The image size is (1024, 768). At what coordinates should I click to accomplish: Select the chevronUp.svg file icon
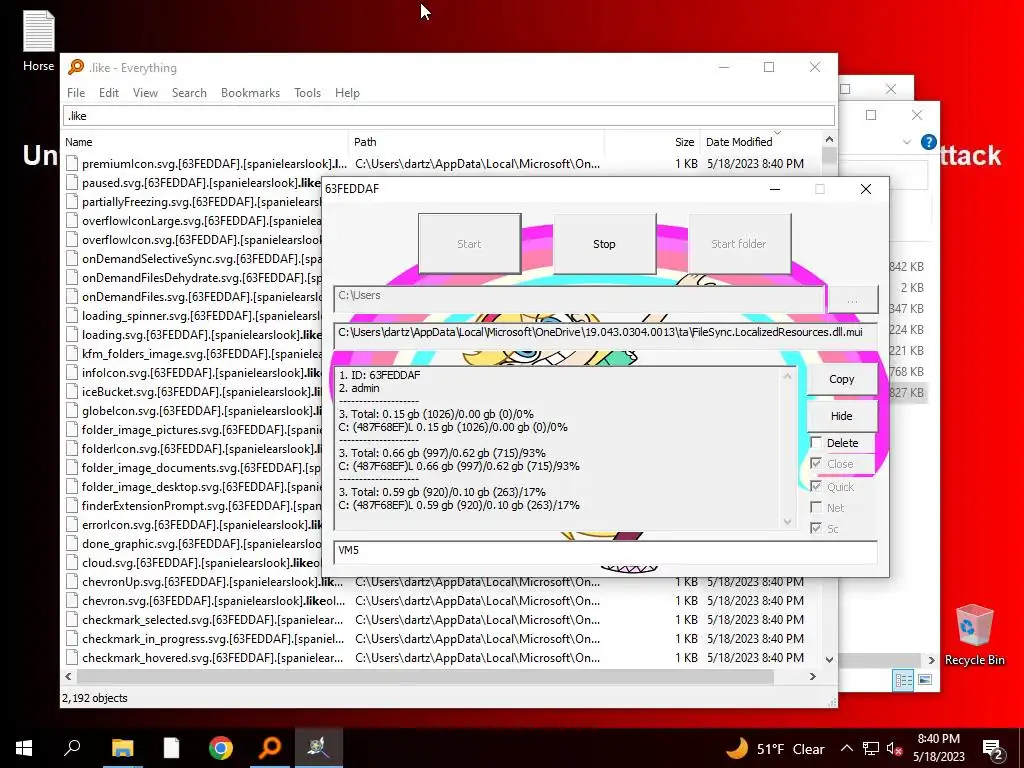click(72, 581)
